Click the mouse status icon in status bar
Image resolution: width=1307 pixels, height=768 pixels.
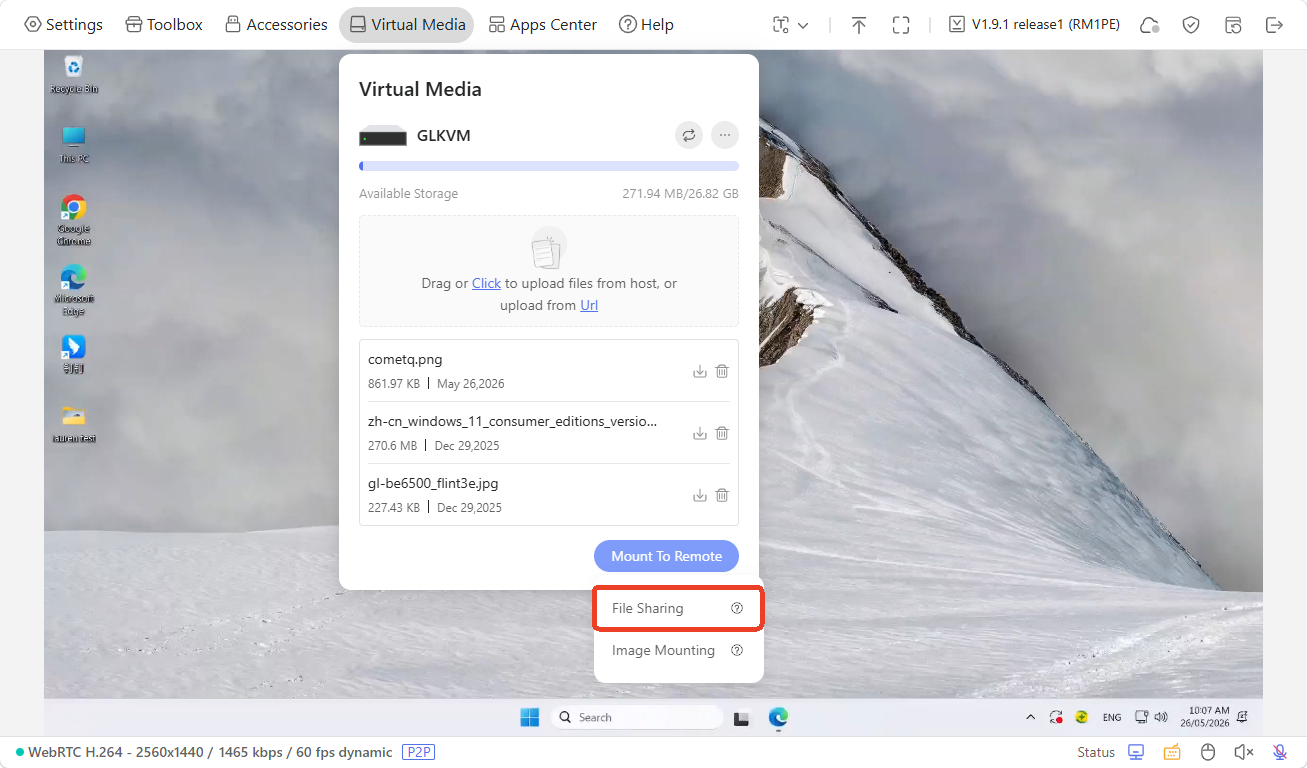click(1207, 752)
